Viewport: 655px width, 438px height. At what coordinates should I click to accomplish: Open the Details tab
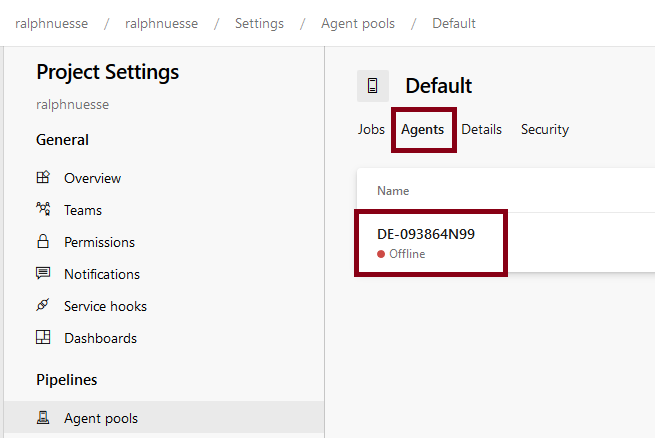(482, 129)
